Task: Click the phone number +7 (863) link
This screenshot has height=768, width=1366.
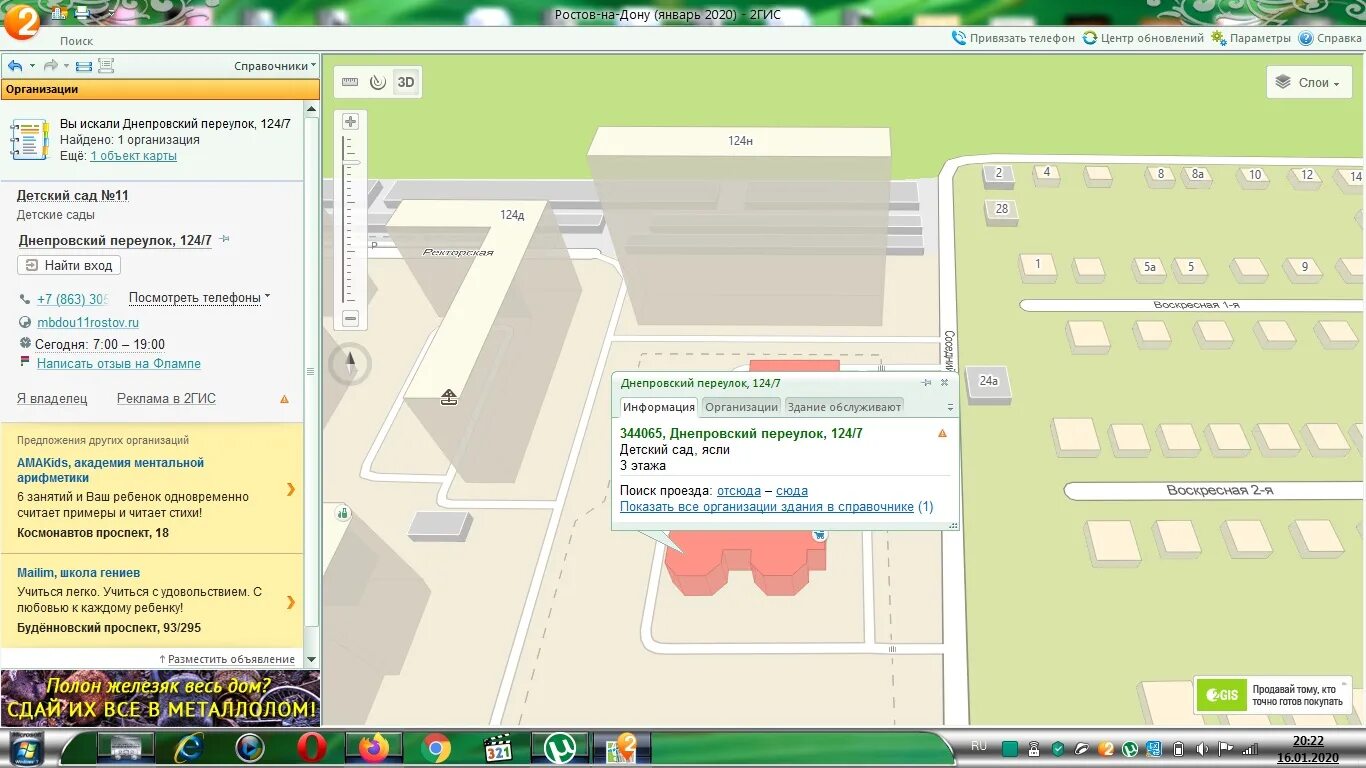Action: [x=72, y=299]
